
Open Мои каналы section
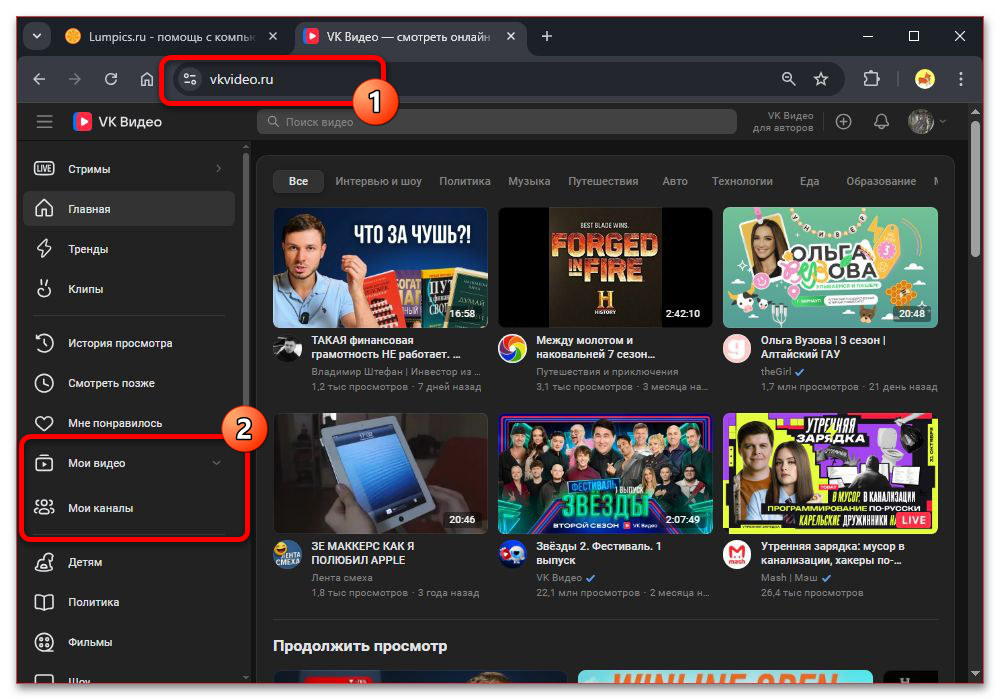[129, 508]
